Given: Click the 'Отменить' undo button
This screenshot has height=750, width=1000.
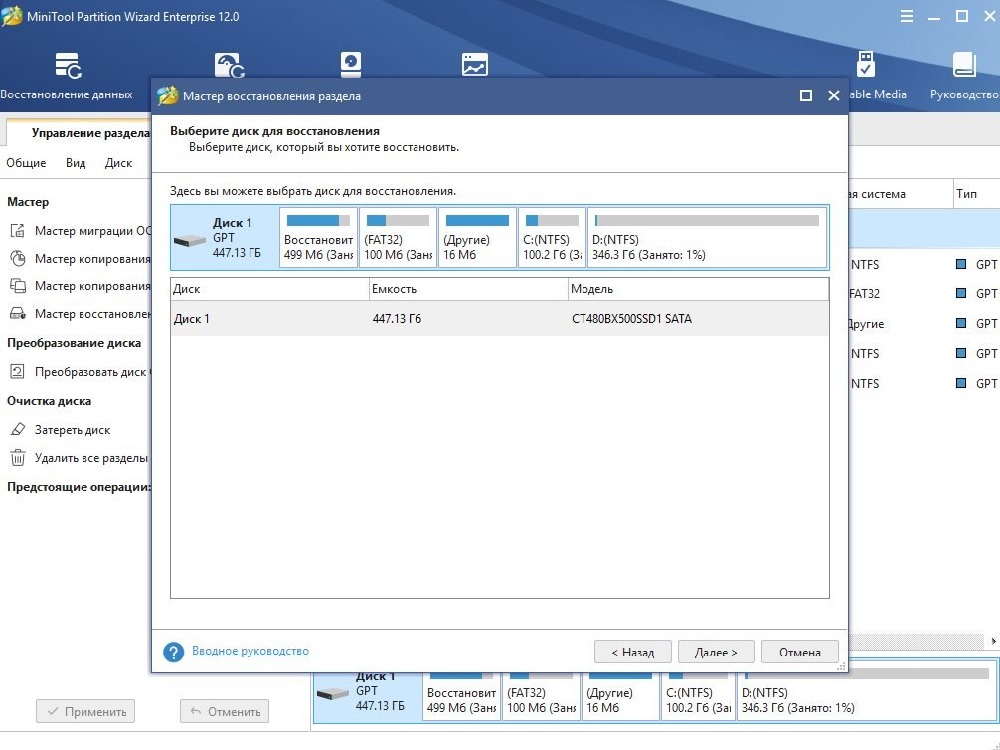Looking at the screenshot, I should click(224, 711).
